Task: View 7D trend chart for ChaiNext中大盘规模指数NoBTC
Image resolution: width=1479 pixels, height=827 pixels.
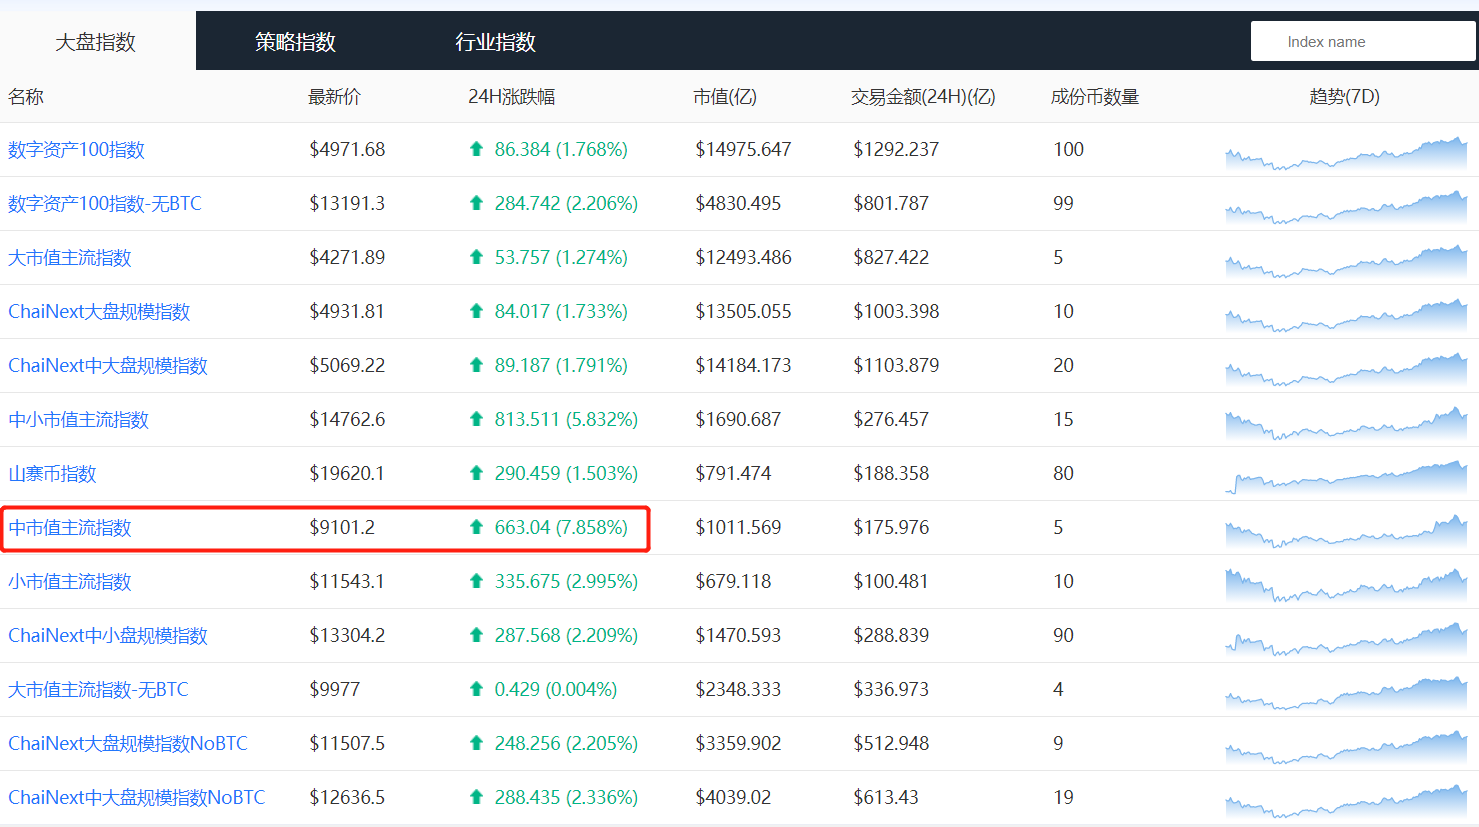Action: [x=1346, y=801]
